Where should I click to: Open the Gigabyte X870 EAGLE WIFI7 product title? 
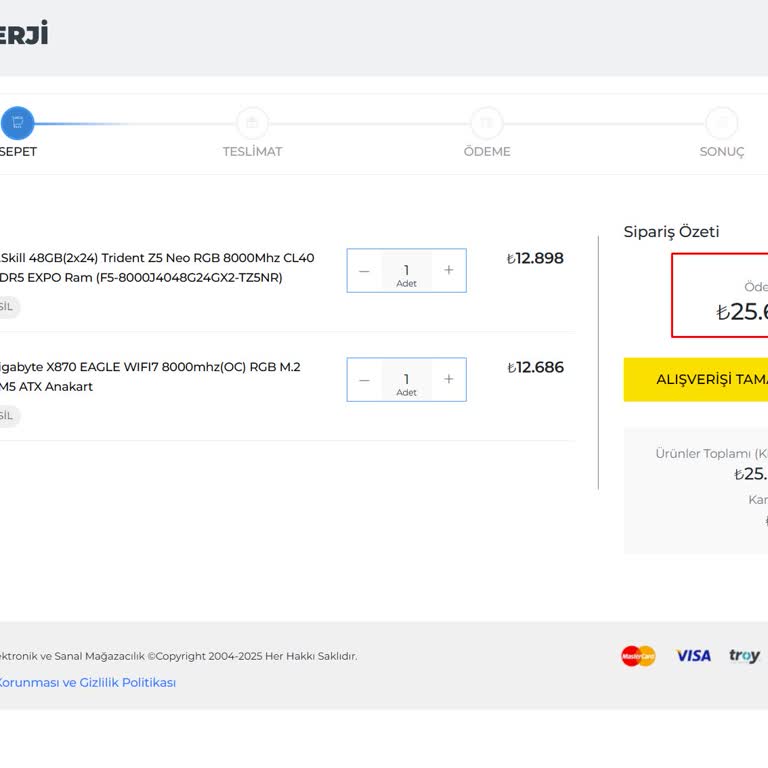[150, 377]
